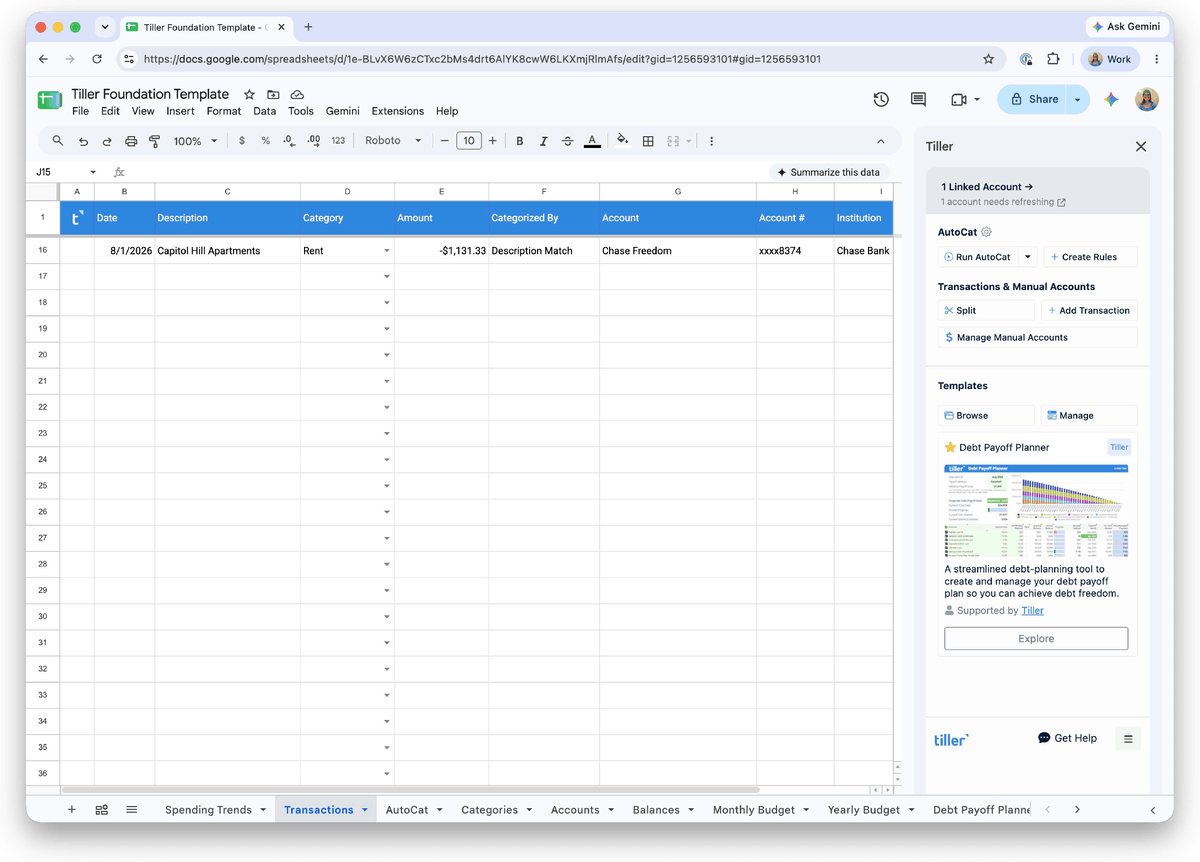Open the Insert menu
1200x862 pixels.
click(180, 111)
